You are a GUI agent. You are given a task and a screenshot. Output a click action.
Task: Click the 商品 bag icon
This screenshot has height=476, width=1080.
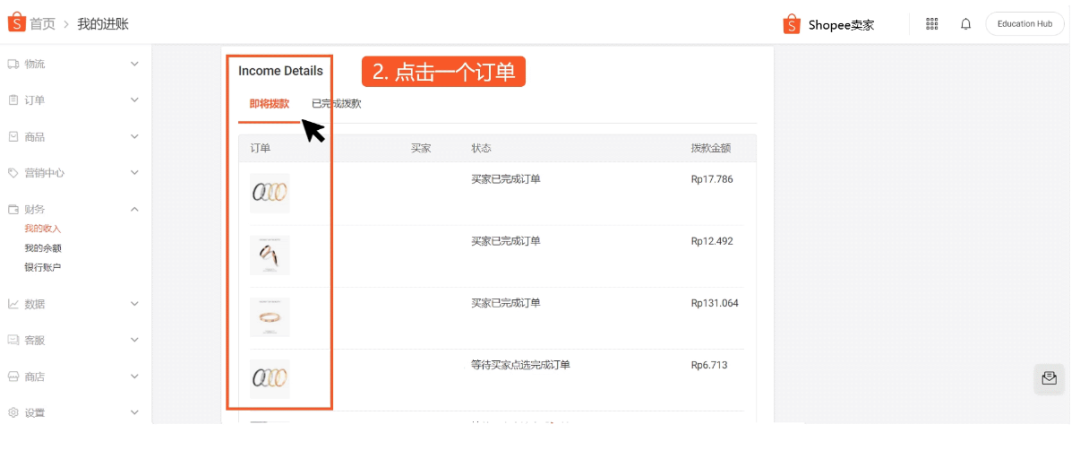pos(13,137)
